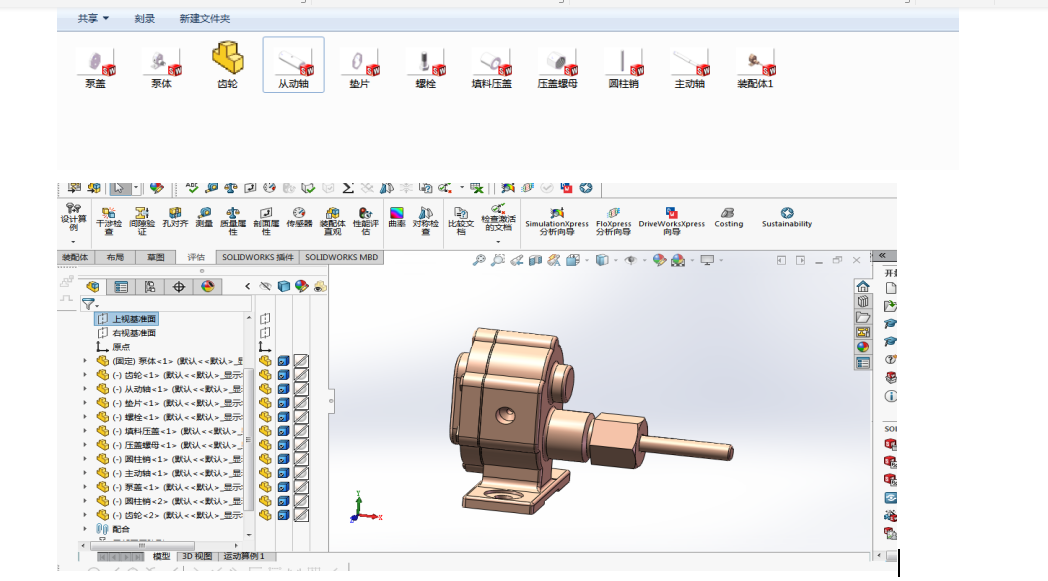The width and height of the screenshot is (1048, 581).
Task: Toggle transparency box for 齿轮<1> row
Action: point(300,375)
